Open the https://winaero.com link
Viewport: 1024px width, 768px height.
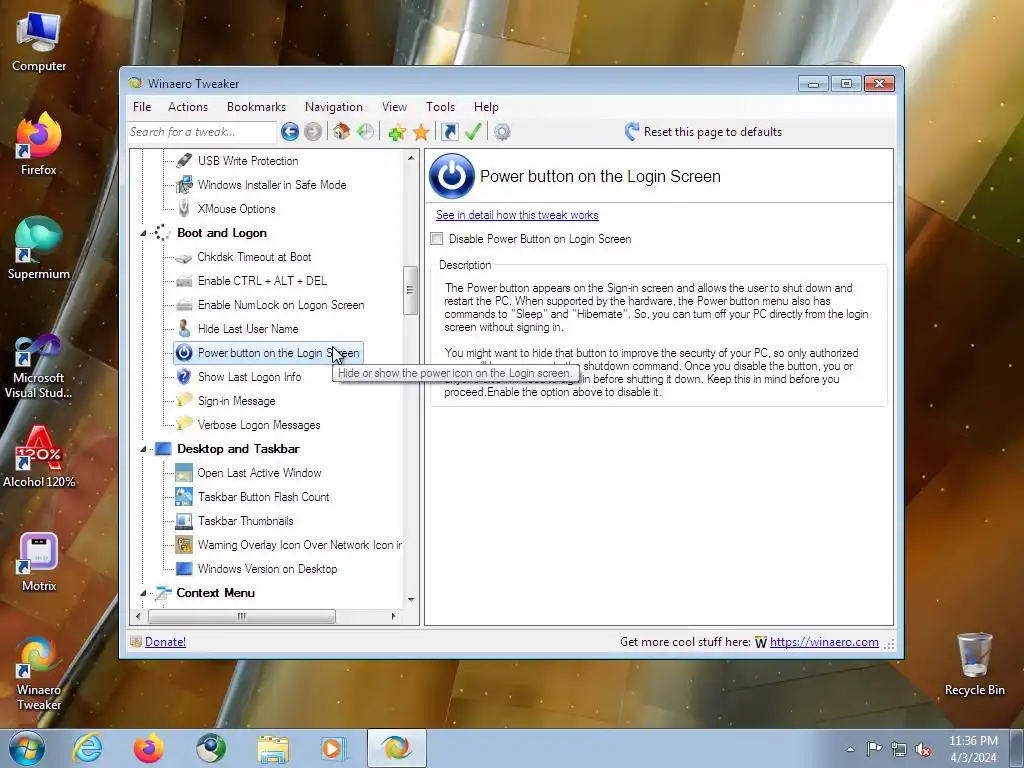pos(824,642)
